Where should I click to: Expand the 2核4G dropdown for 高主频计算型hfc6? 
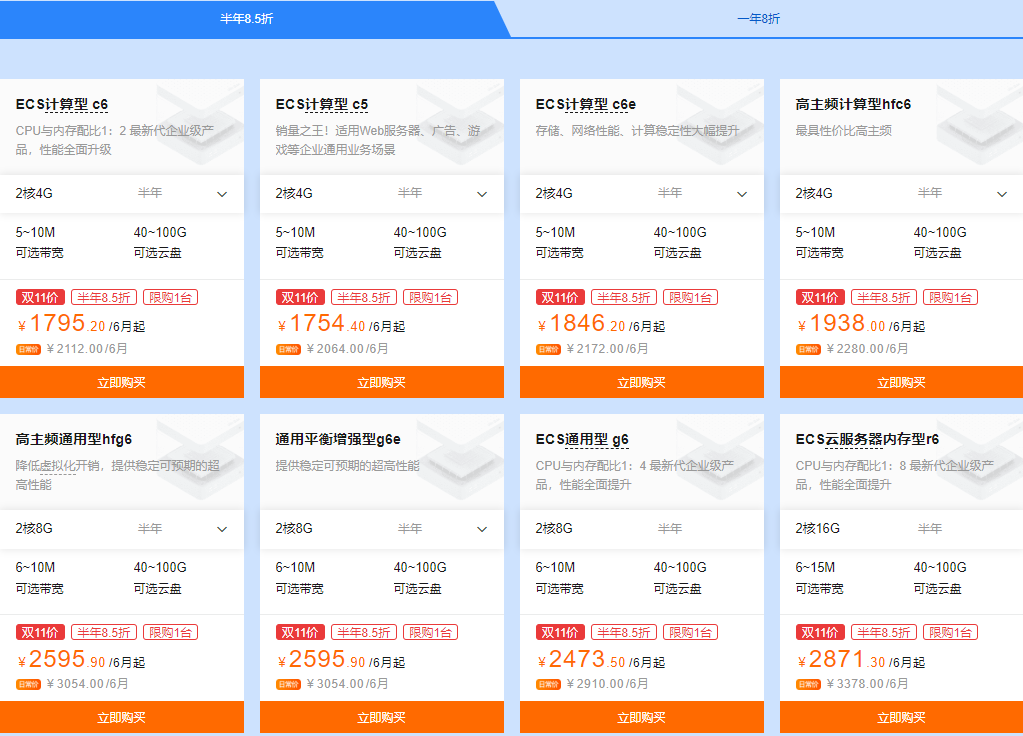(902, 193)
